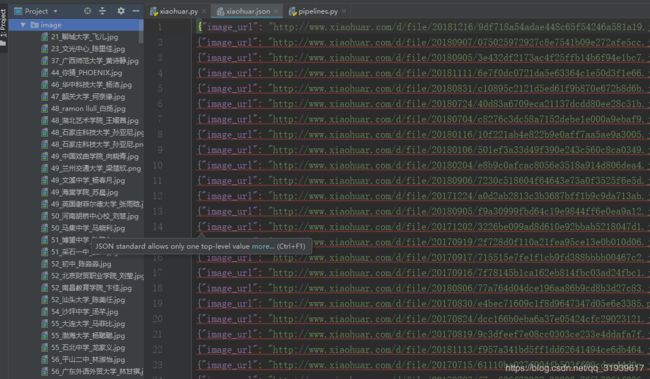This screenshot has height=379, width=650.
Task: Collapse the image folder arrow
Action: click(x=23, y=25)
